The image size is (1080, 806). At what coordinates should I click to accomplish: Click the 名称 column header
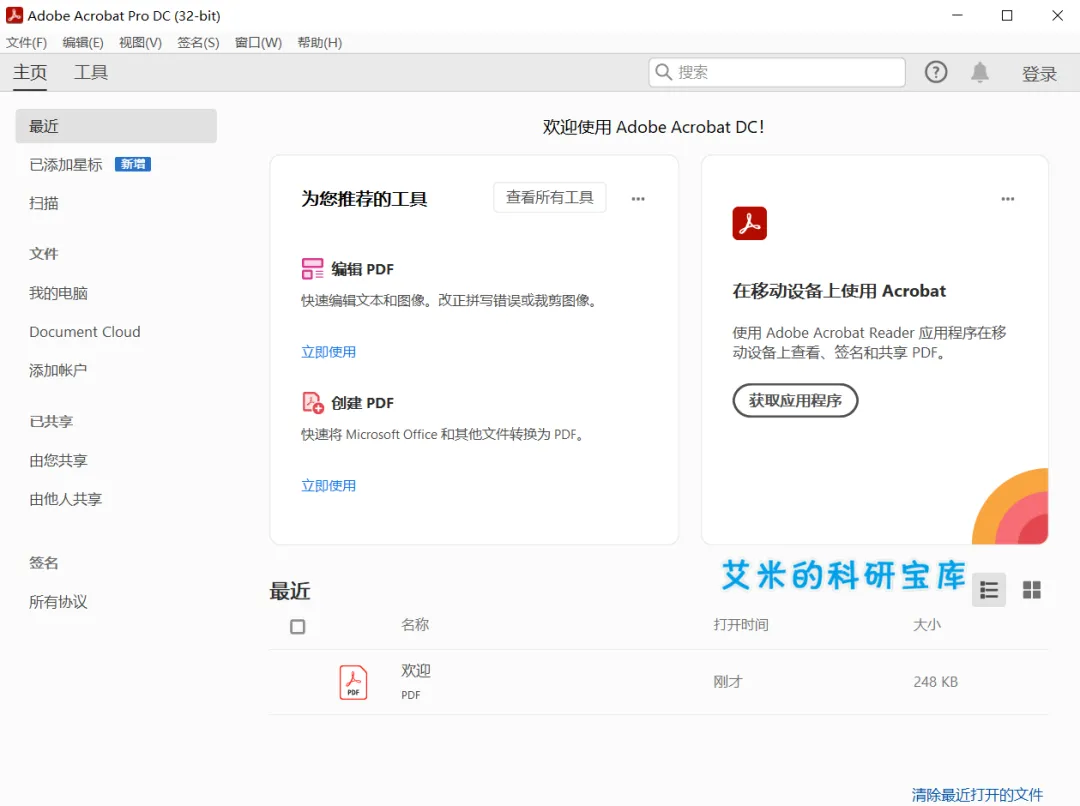pos(415,625)
